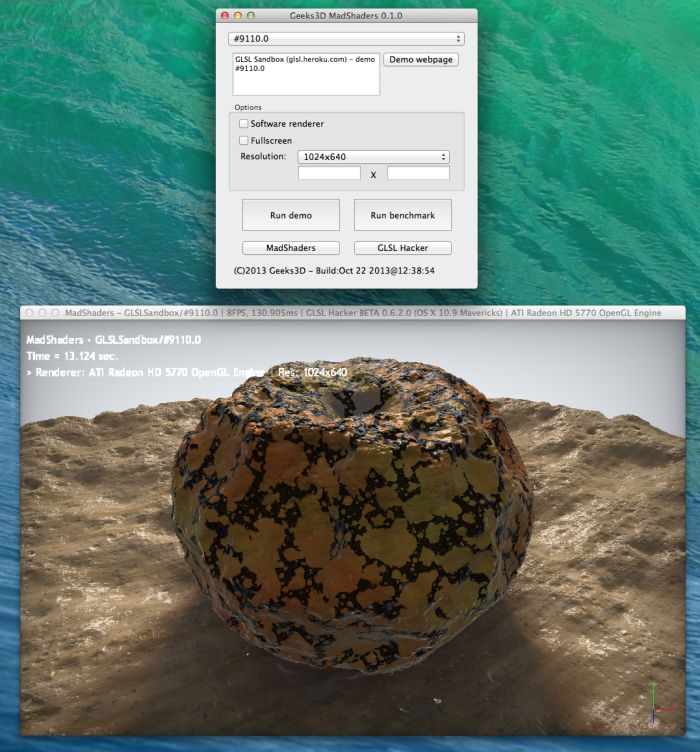Click the 'MadShaders - GLSLSandbox/#9110.0' overlay text

tap(114, 340)
